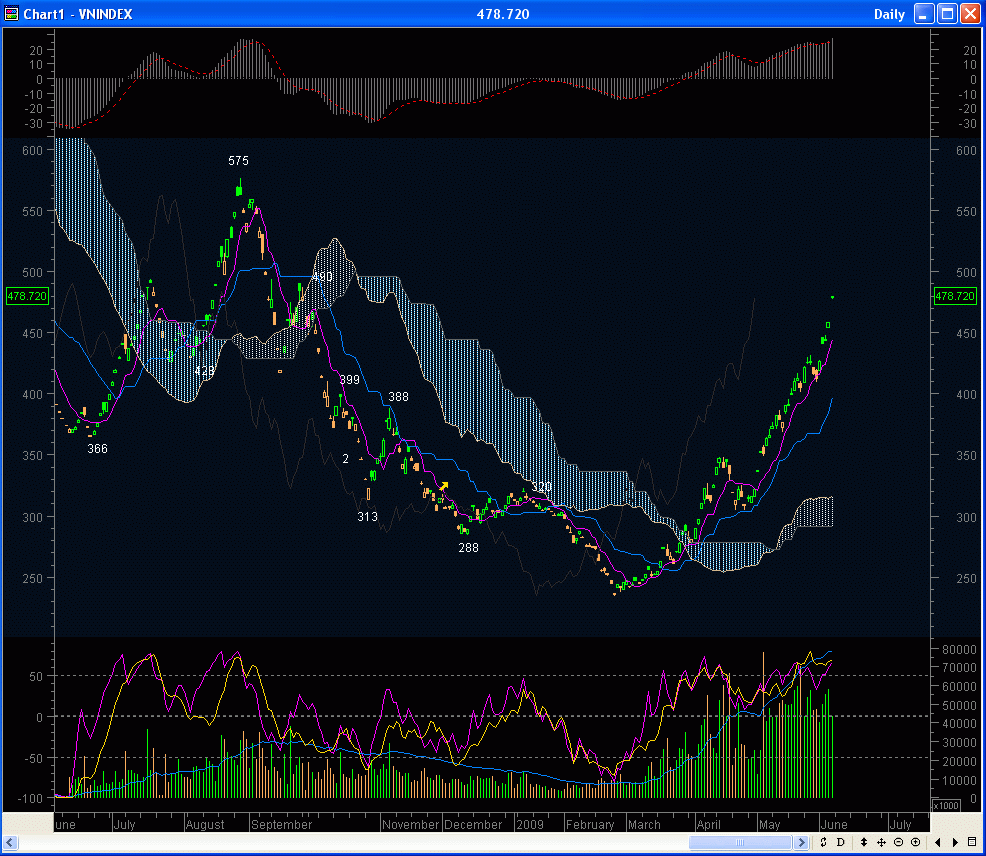Click the September label on time axis

coord(281,825)
